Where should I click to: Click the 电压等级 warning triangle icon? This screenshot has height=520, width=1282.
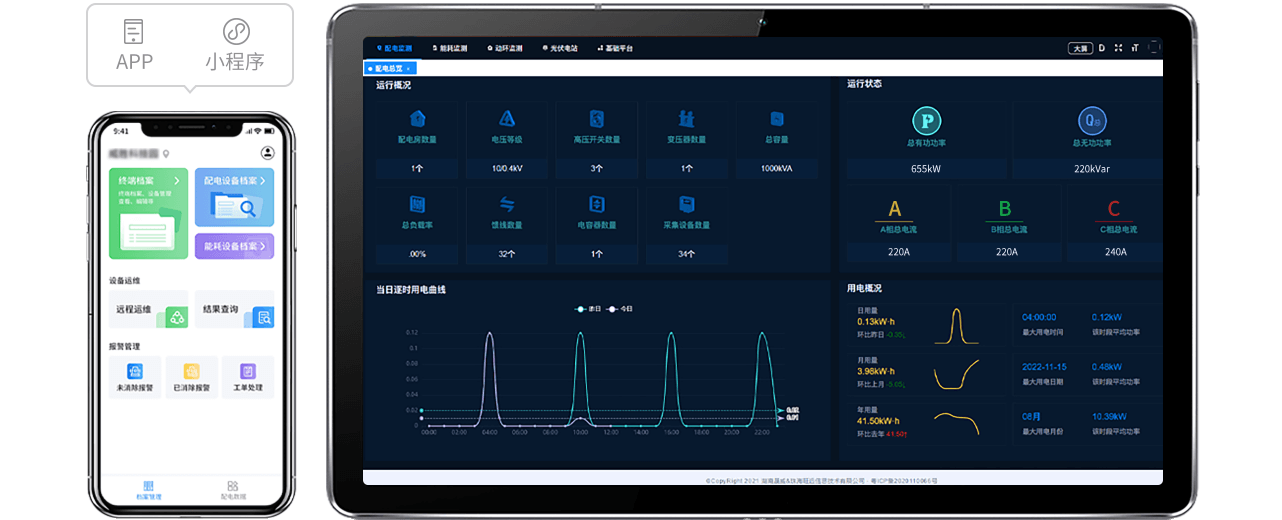click(x=507, y=118)
